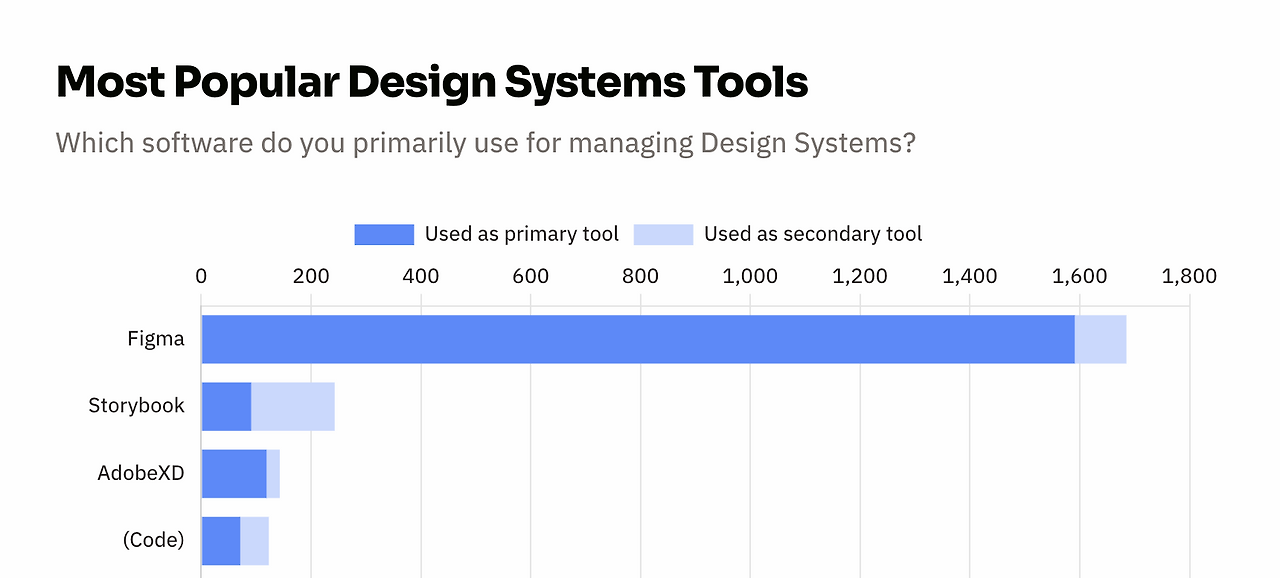This screenshot has width=1280, height=578.
Task: Click the '1,000' axis tick label
Action: click(750, 277)
